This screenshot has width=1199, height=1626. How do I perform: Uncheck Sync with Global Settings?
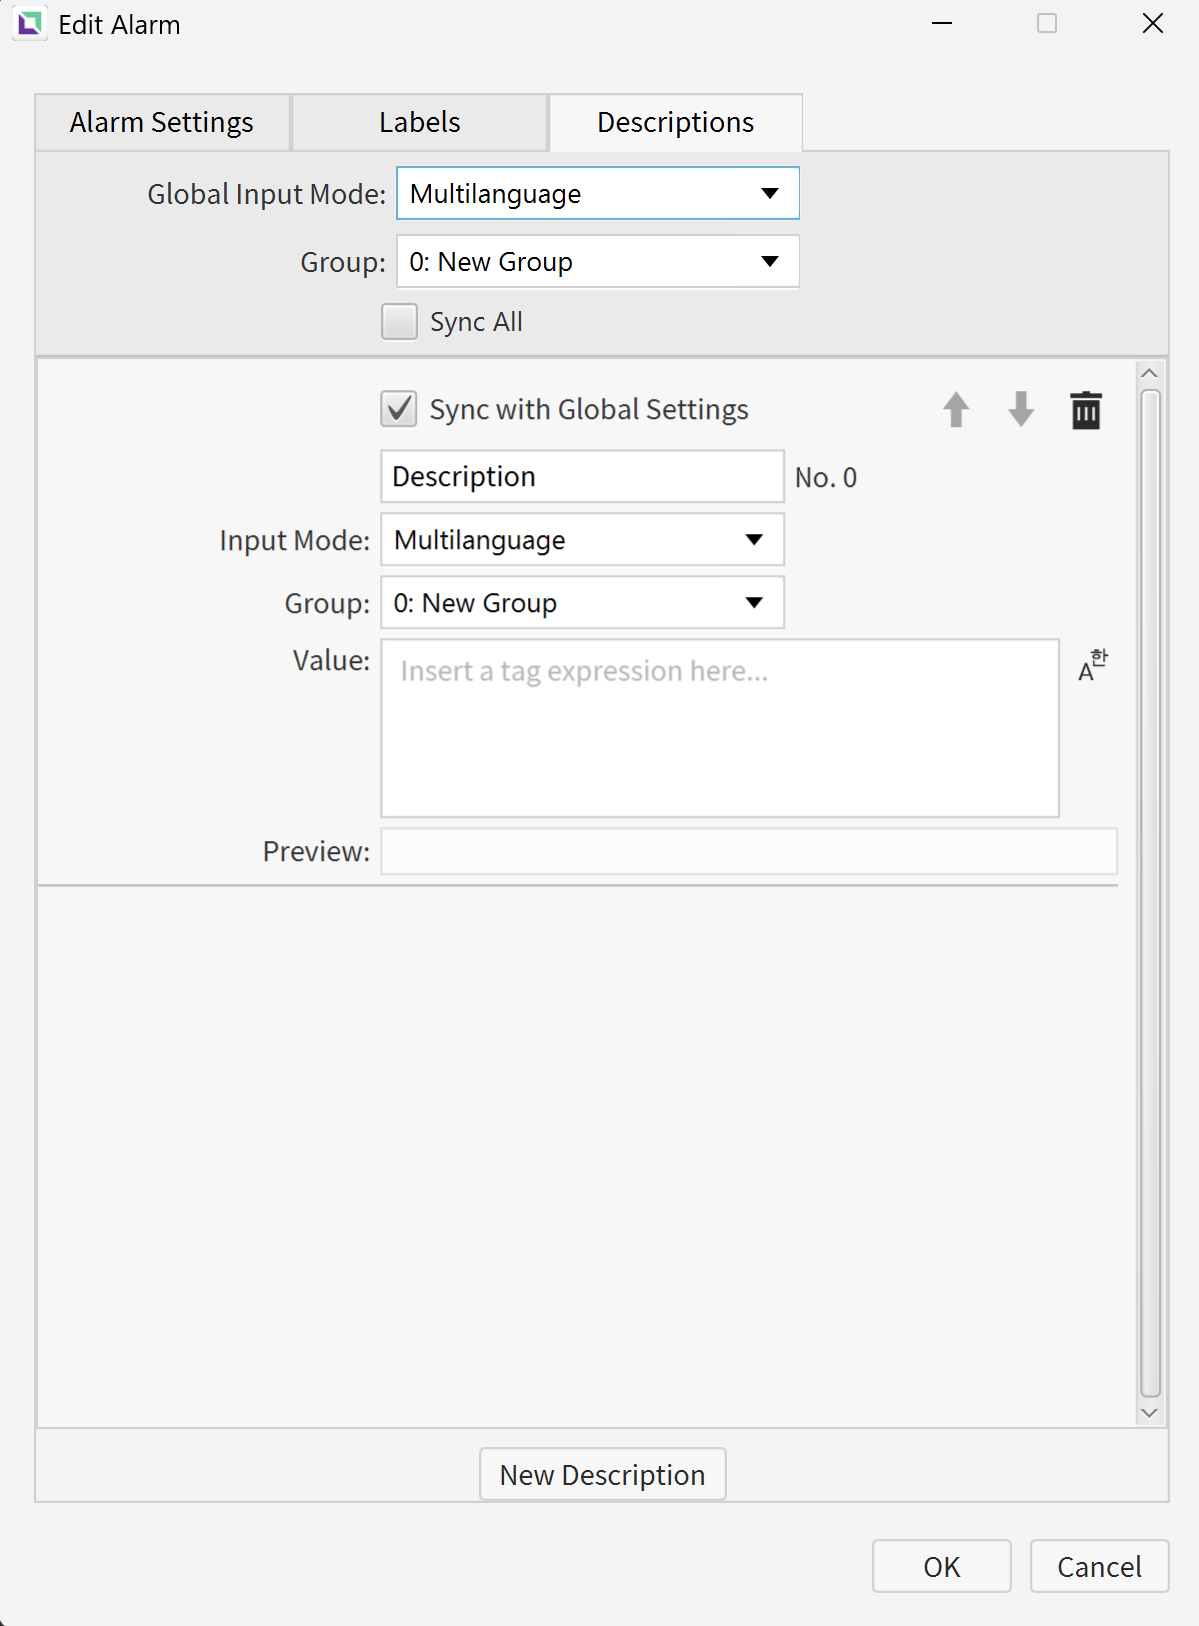[399, 409]
